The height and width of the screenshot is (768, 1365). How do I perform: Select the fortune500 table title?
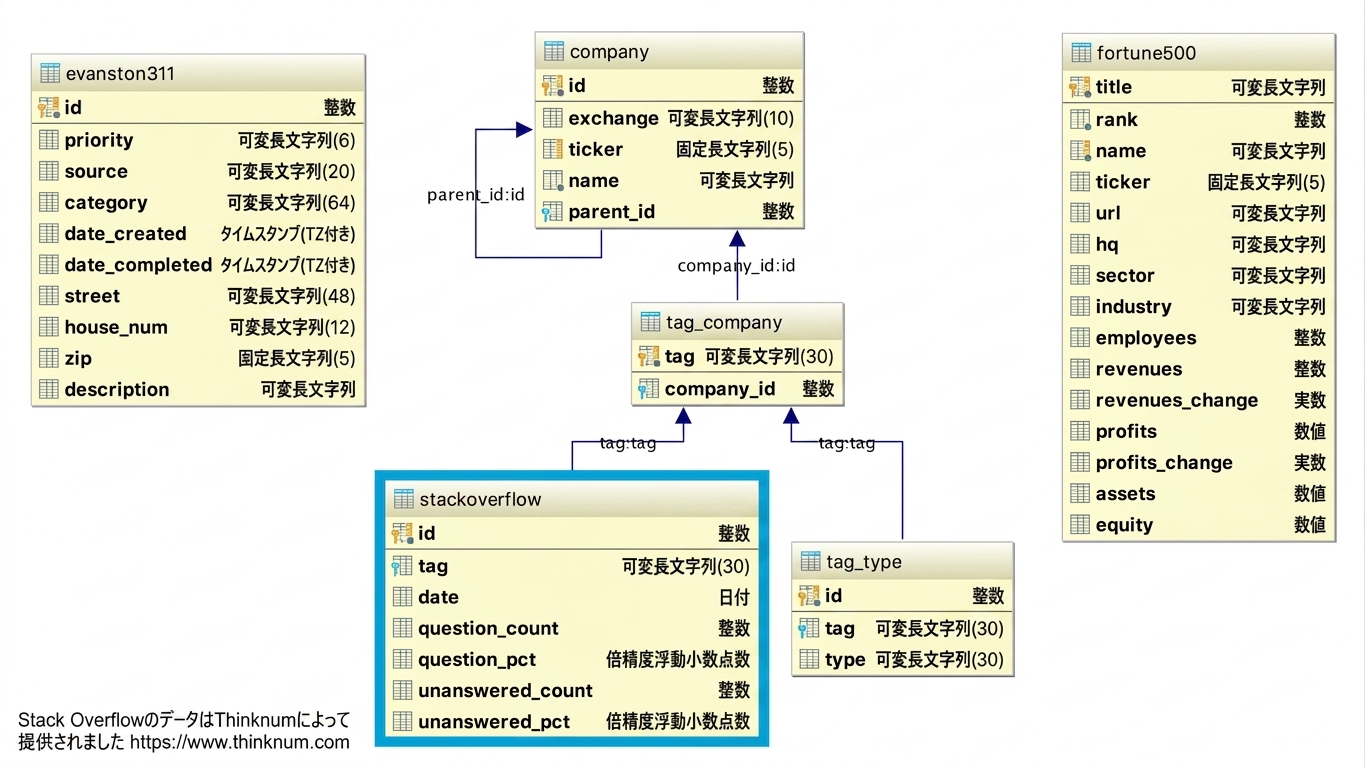coord(1146,53)
